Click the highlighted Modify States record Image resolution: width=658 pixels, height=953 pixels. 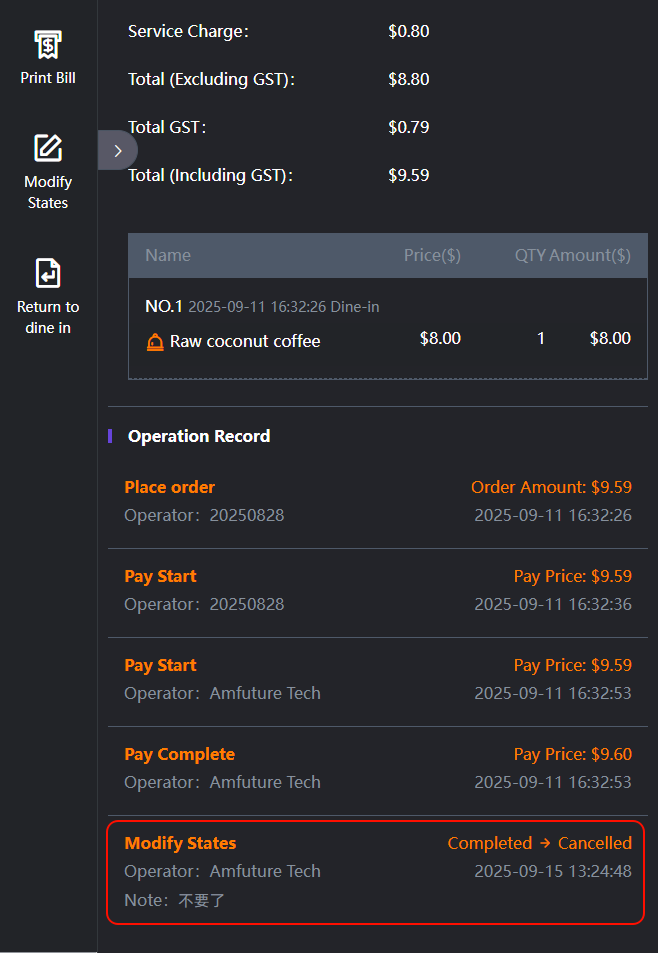(376, 871)
